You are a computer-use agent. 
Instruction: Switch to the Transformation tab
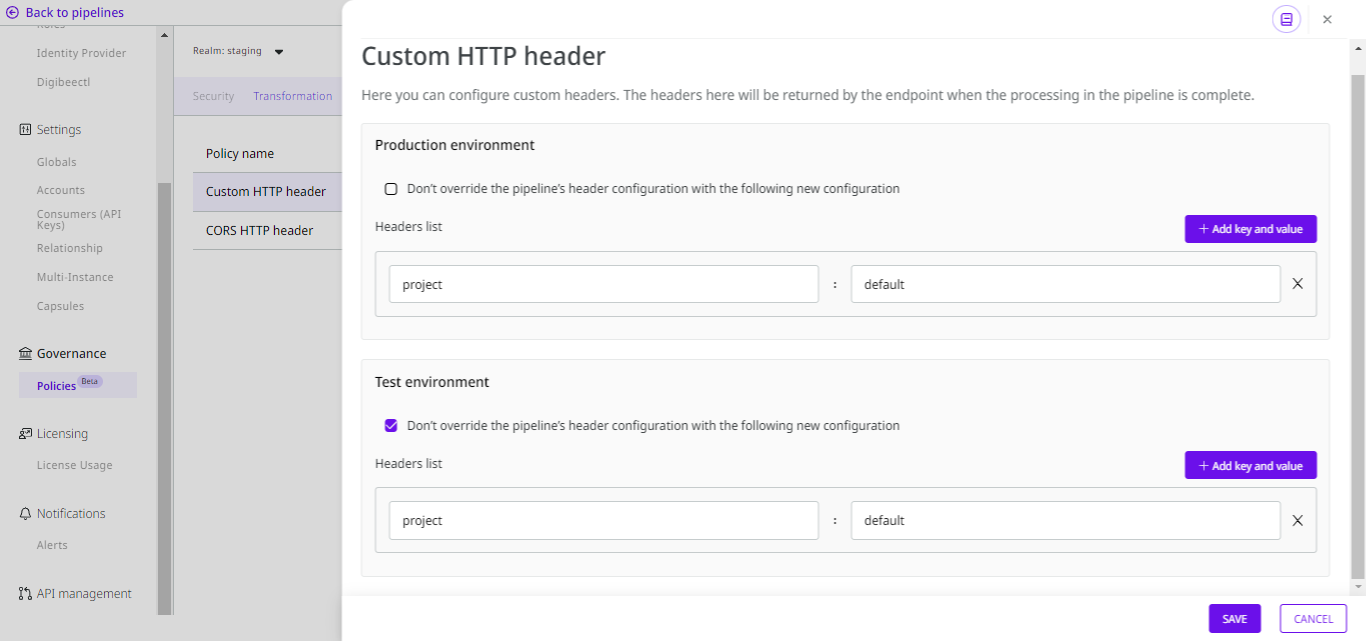coord(292,97)
